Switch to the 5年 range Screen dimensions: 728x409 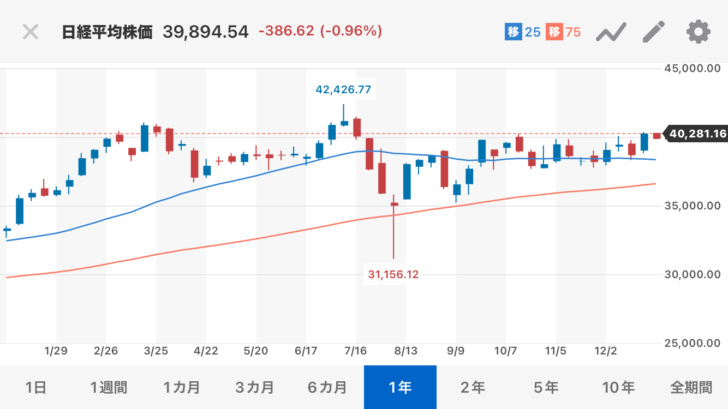click(546, 387)
